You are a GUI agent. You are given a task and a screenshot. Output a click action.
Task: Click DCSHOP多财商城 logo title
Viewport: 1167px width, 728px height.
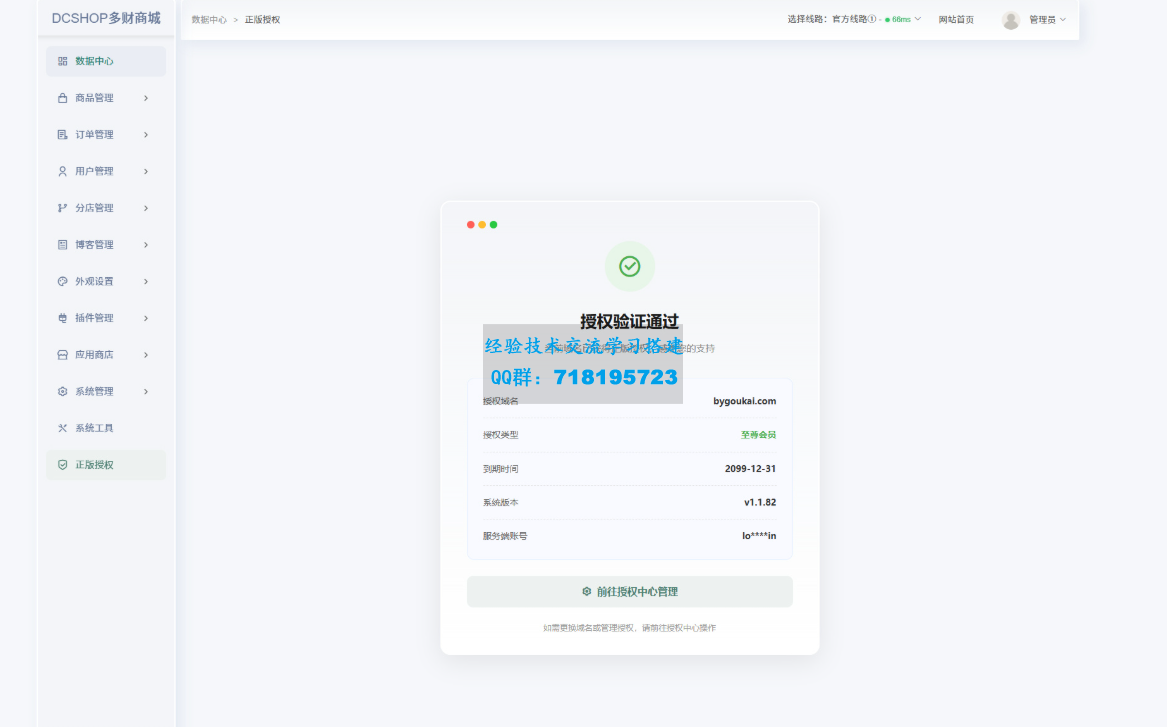click(106, 18)
